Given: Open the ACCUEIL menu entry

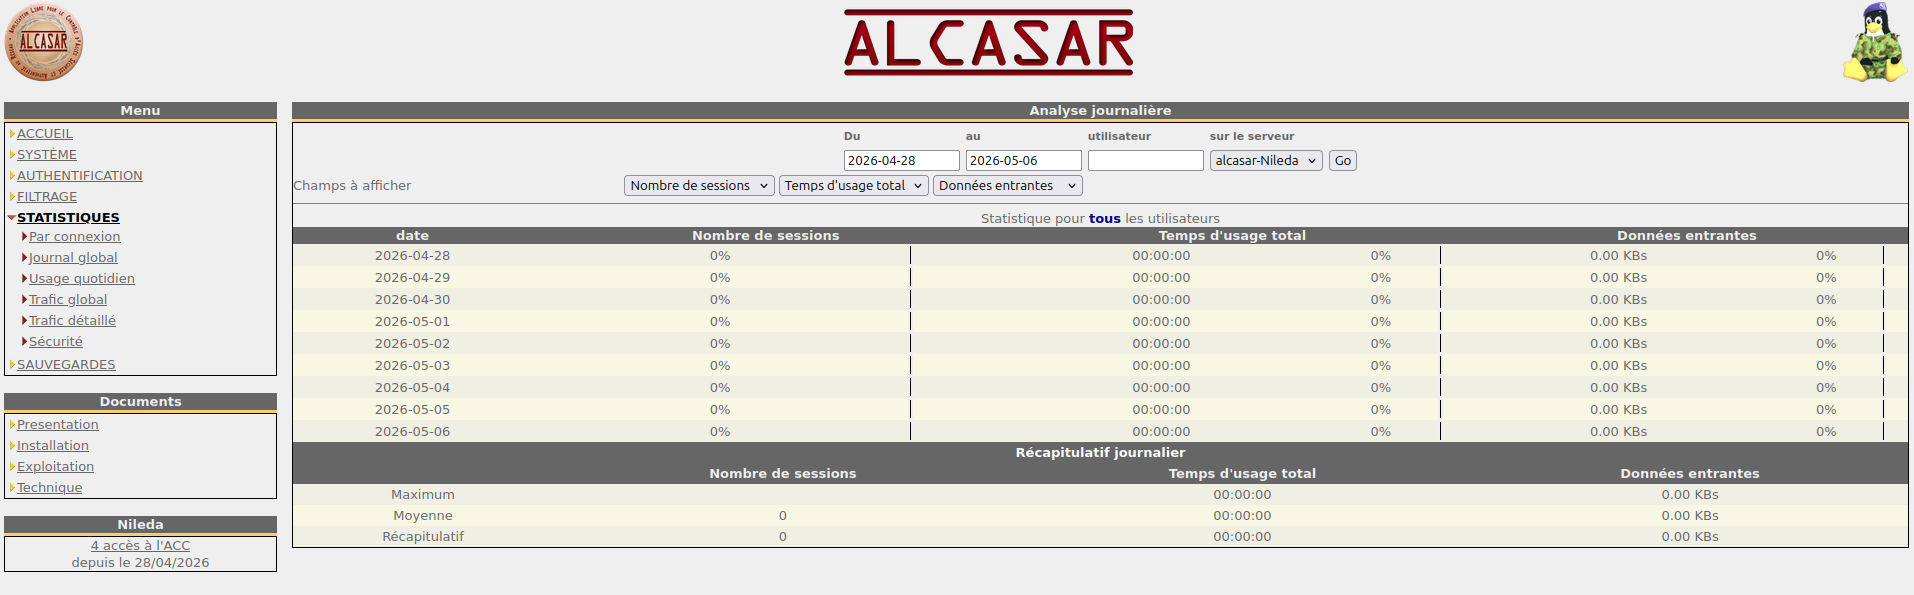Looking at the screenshot, I should point(45,134).
